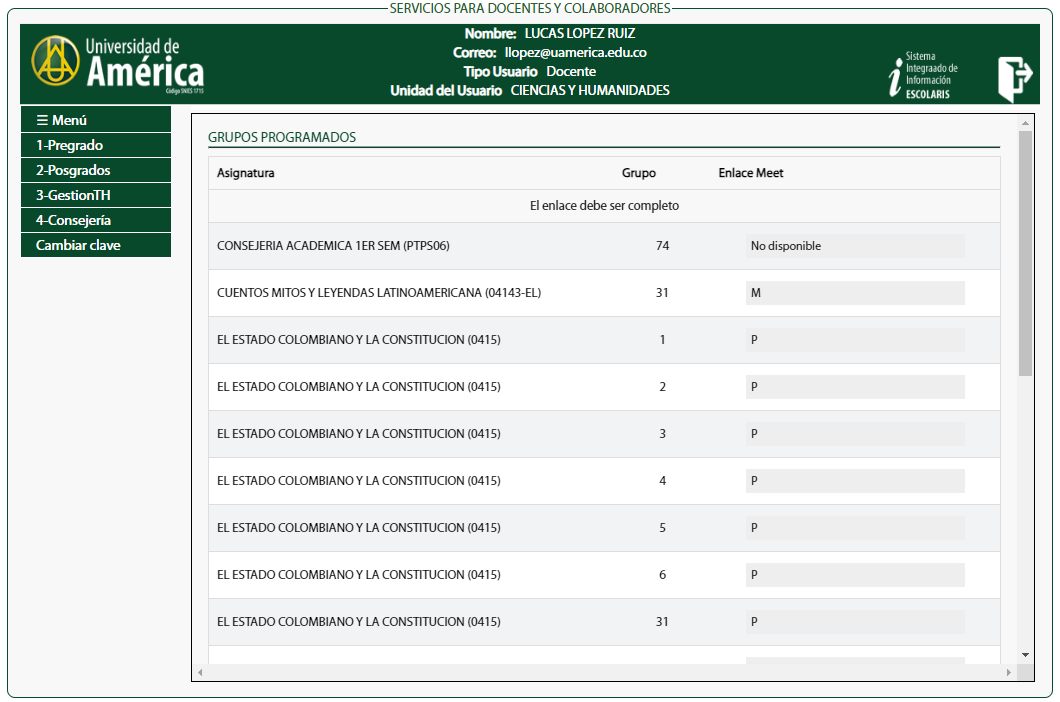Click the CIENCIAS Y HUMANIDADES unit text

pyautogui.click(x=590, y=91)
